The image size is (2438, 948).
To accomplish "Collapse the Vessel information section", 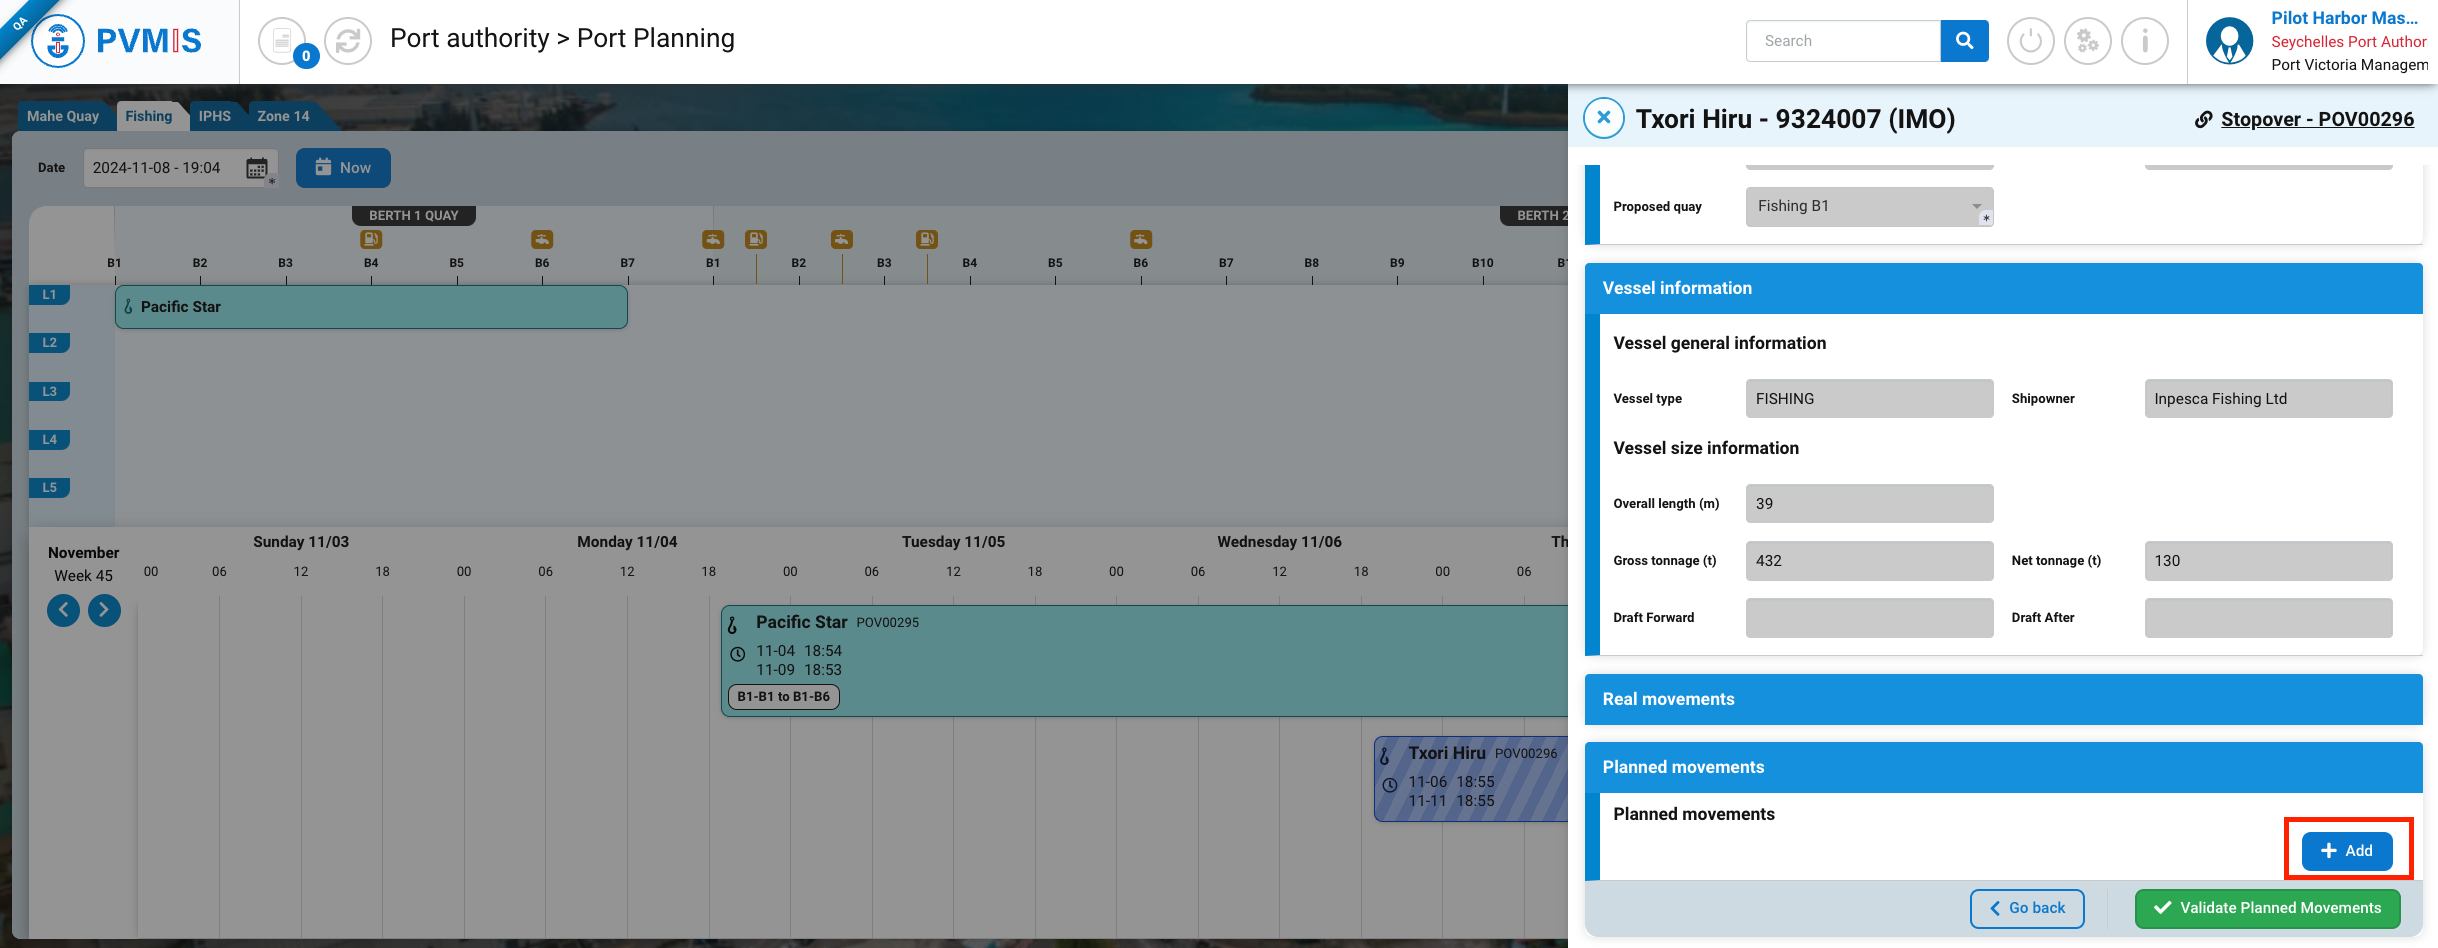I will tap(2002, 288).
